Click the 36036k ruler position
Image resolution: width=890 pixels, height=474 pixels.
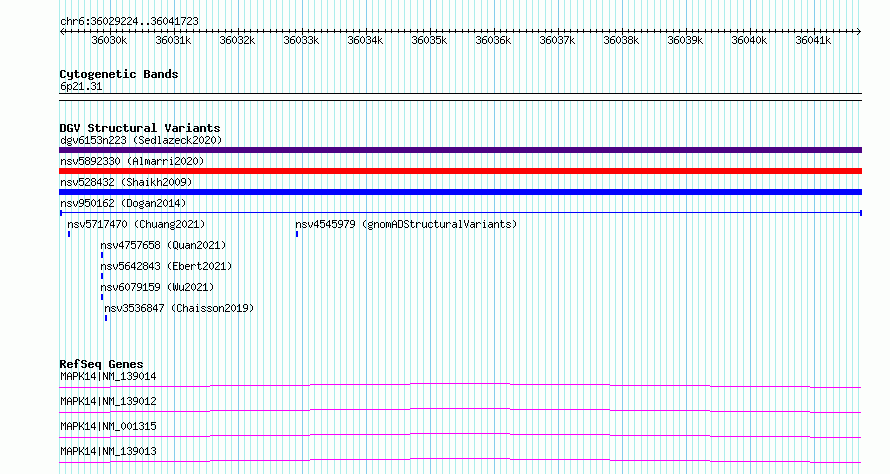pos(493,40)
